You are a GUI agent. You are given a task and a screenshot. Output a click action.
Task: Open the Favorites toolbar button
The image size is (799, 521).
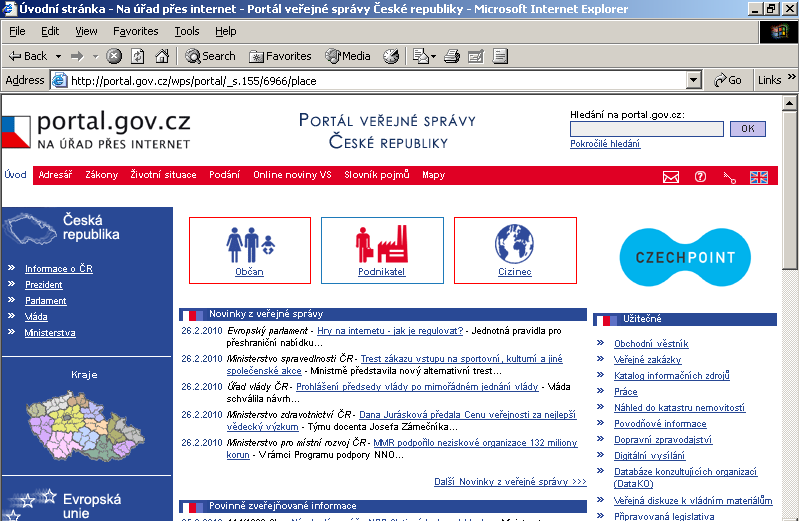[280, 56]
